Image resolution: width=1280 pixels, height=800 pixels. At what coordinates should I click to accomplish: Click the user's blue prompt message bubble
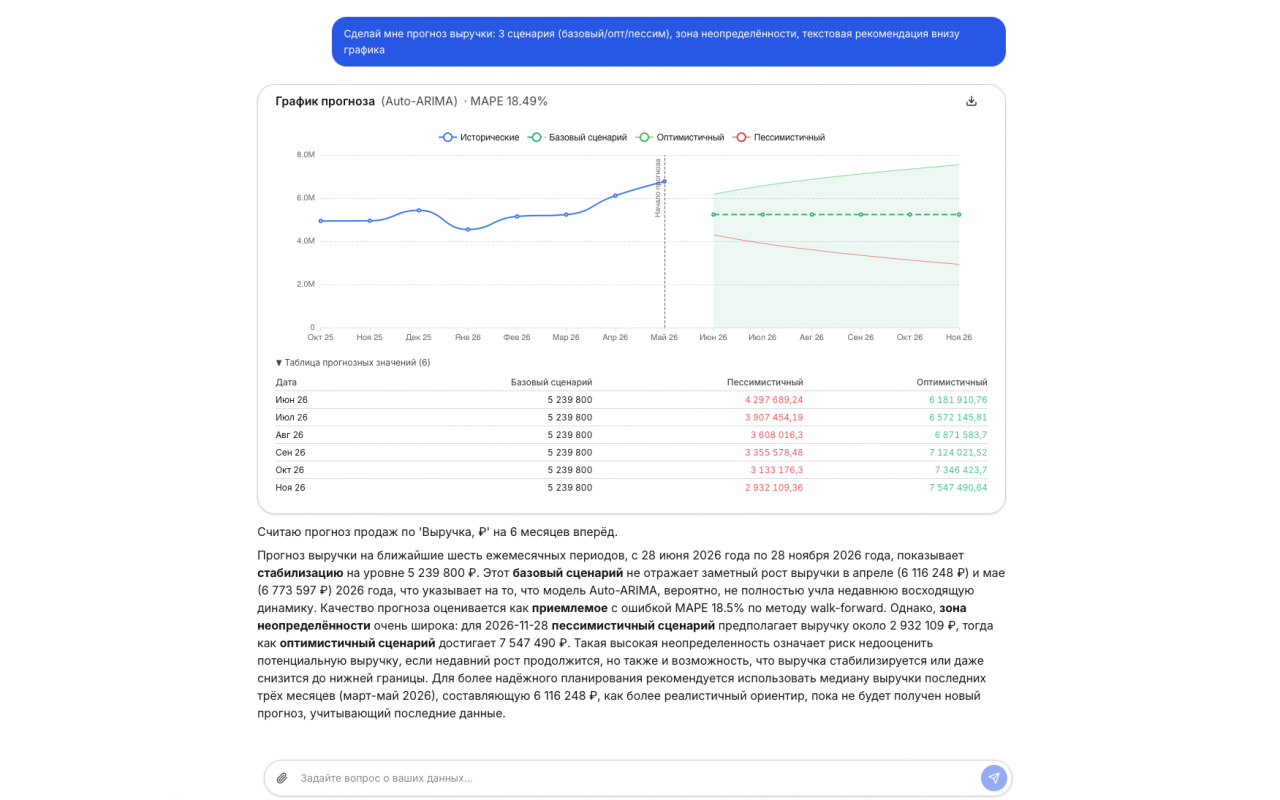pyautogui.click(x=668, y=41)
